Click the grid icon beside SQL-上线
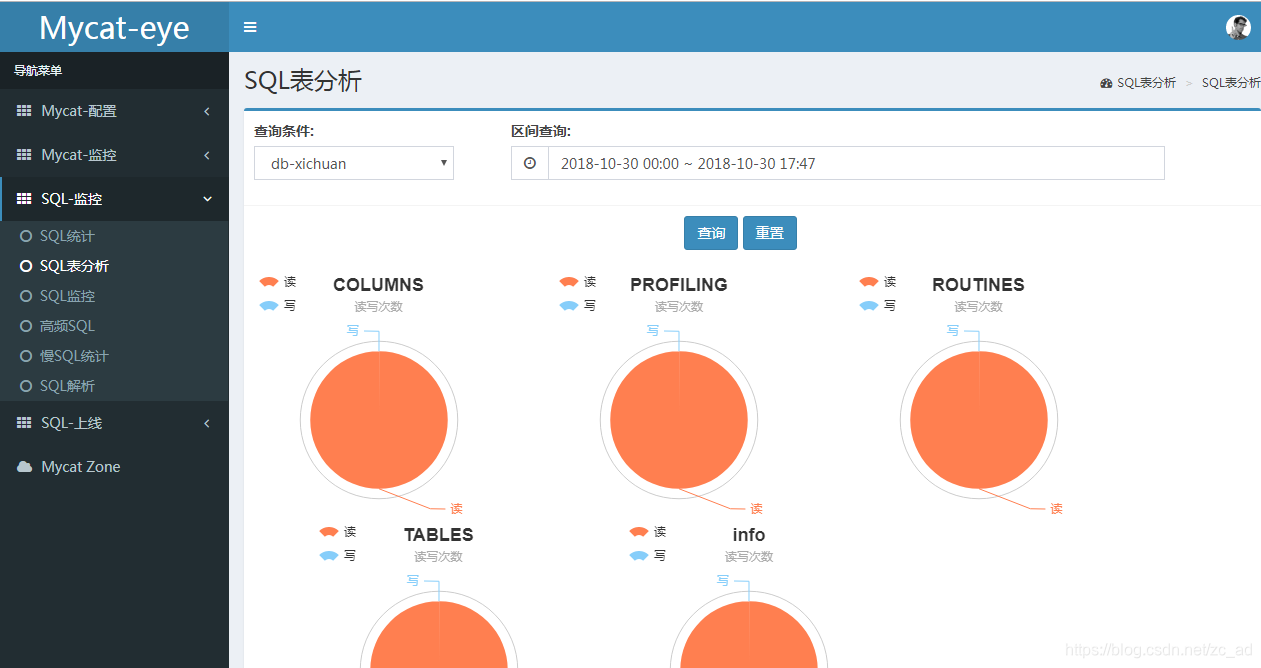 point(24,423)
